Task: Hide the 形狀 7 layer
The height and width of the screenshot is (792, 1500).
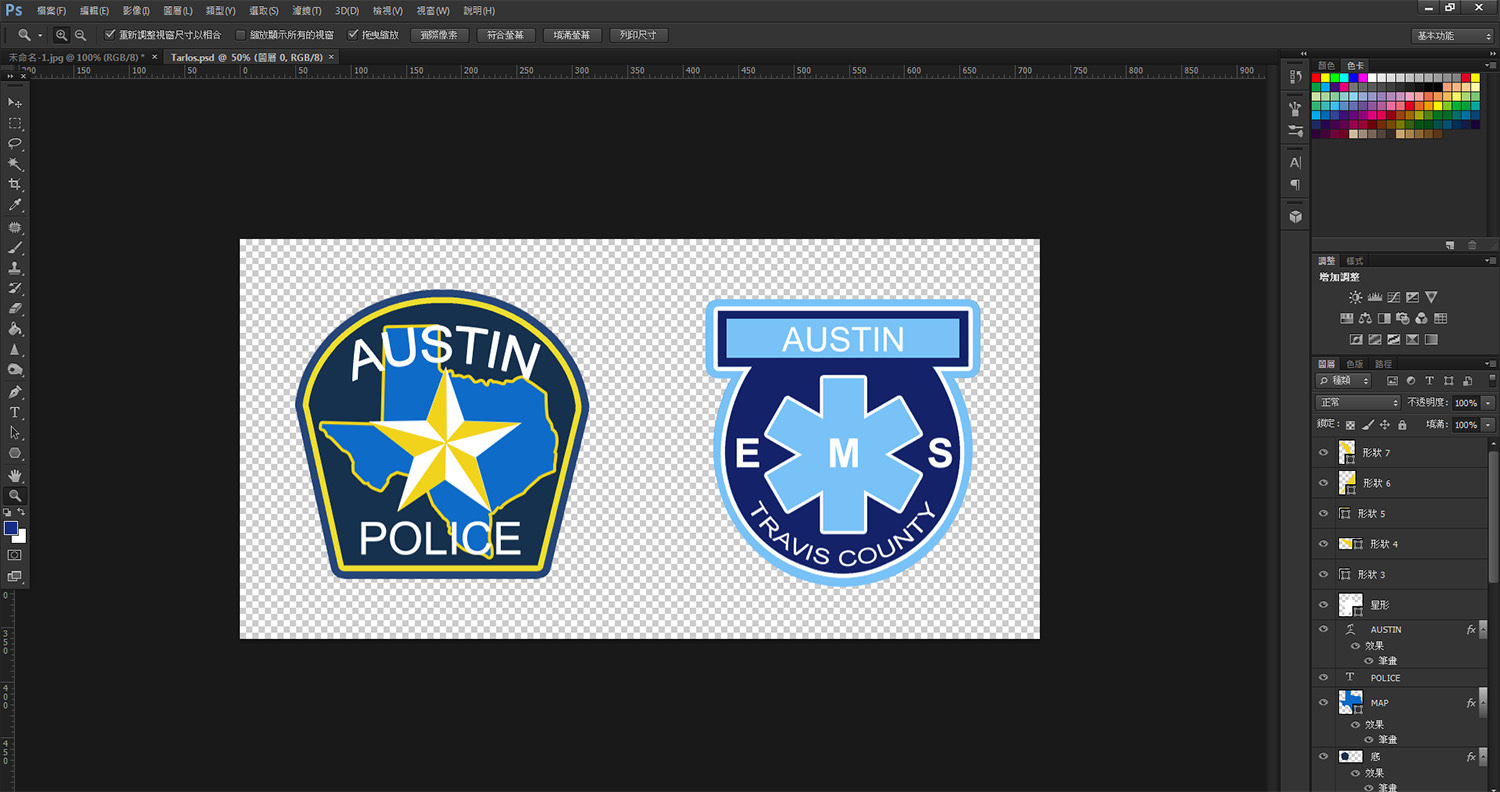Action: pos(1324,453)
